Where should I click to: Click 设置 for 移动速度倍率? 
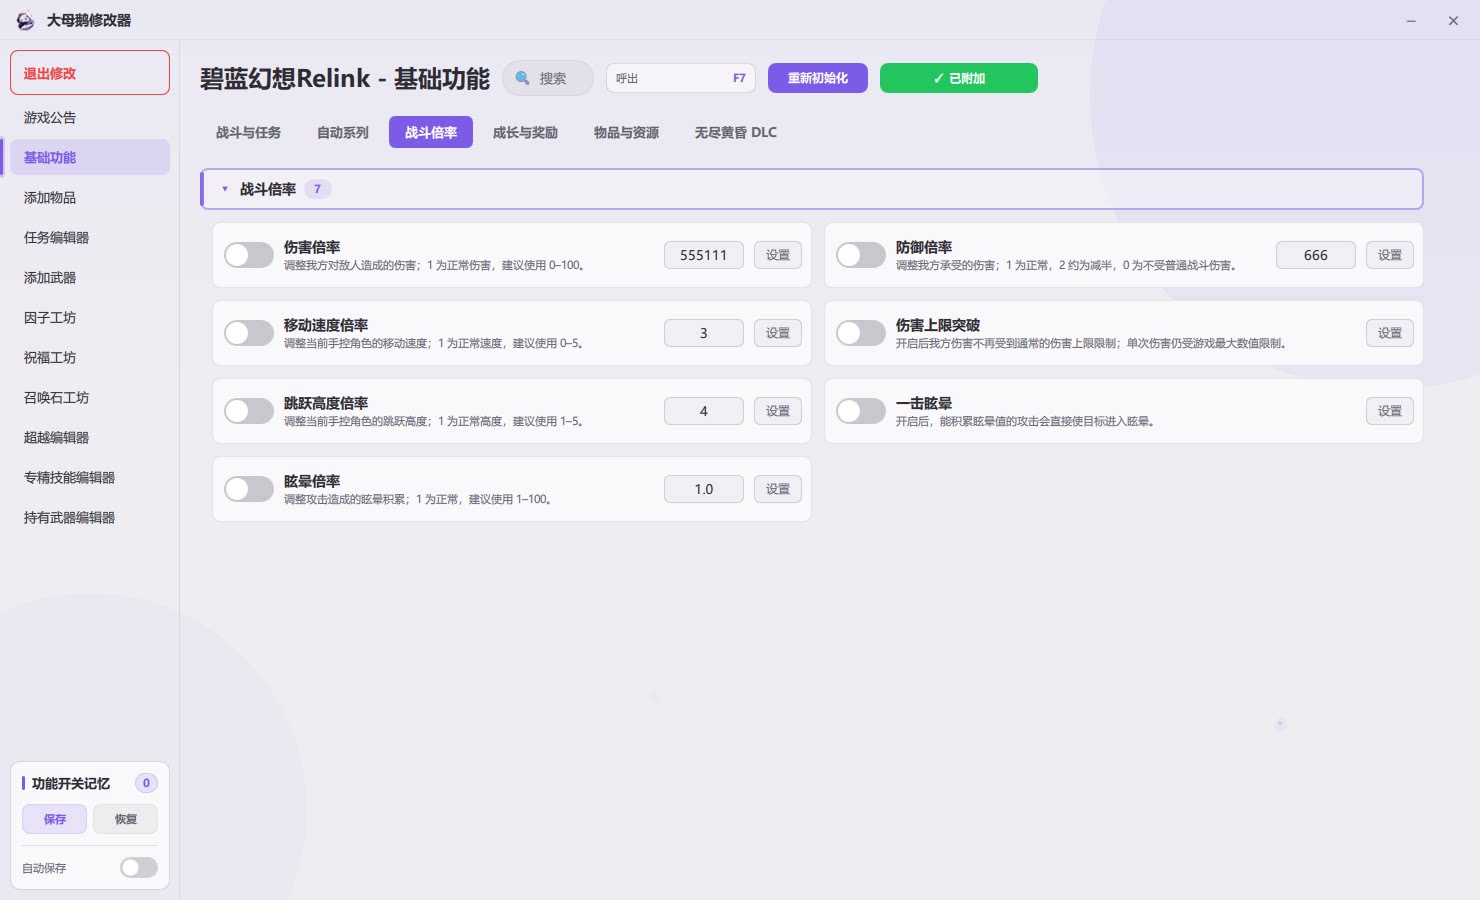point(778,333)
